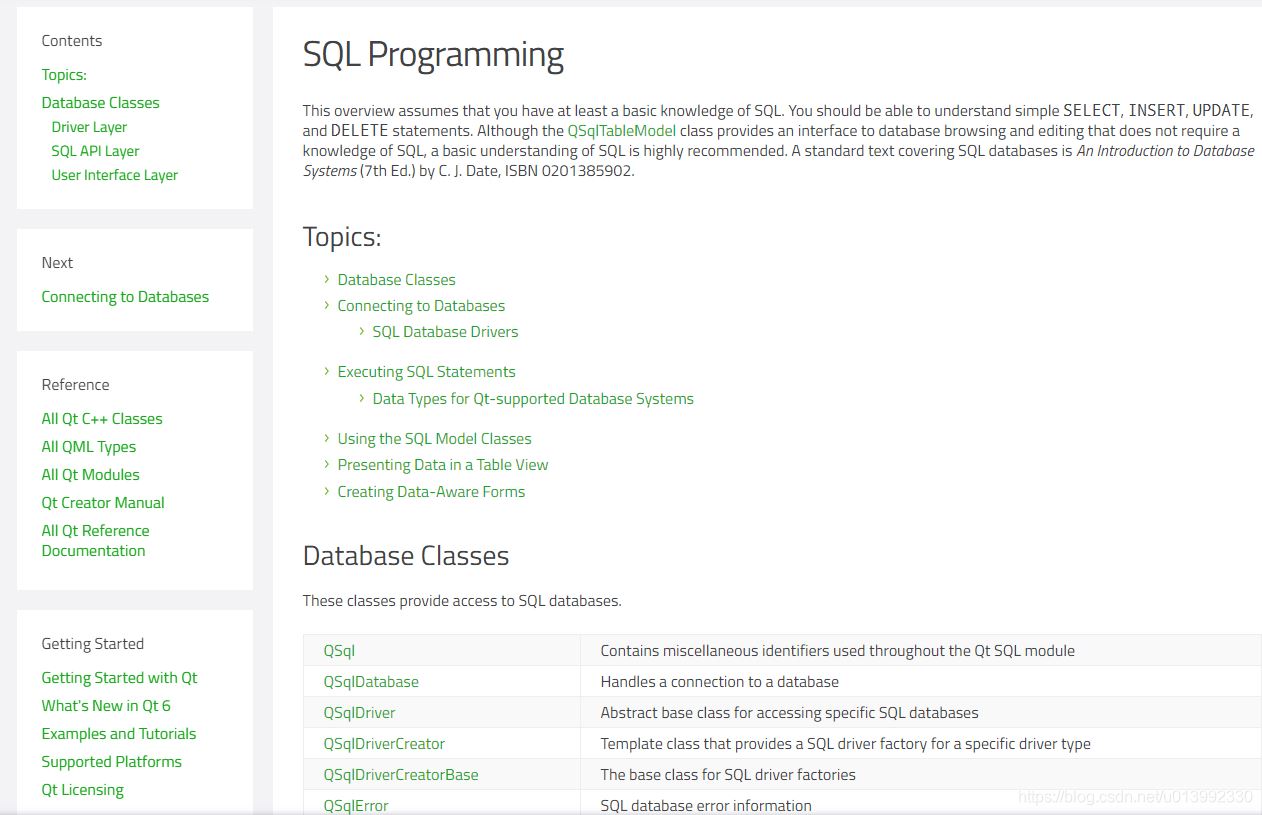
Task: Open What's New in Qt 6
Action: tap(106, 706)
